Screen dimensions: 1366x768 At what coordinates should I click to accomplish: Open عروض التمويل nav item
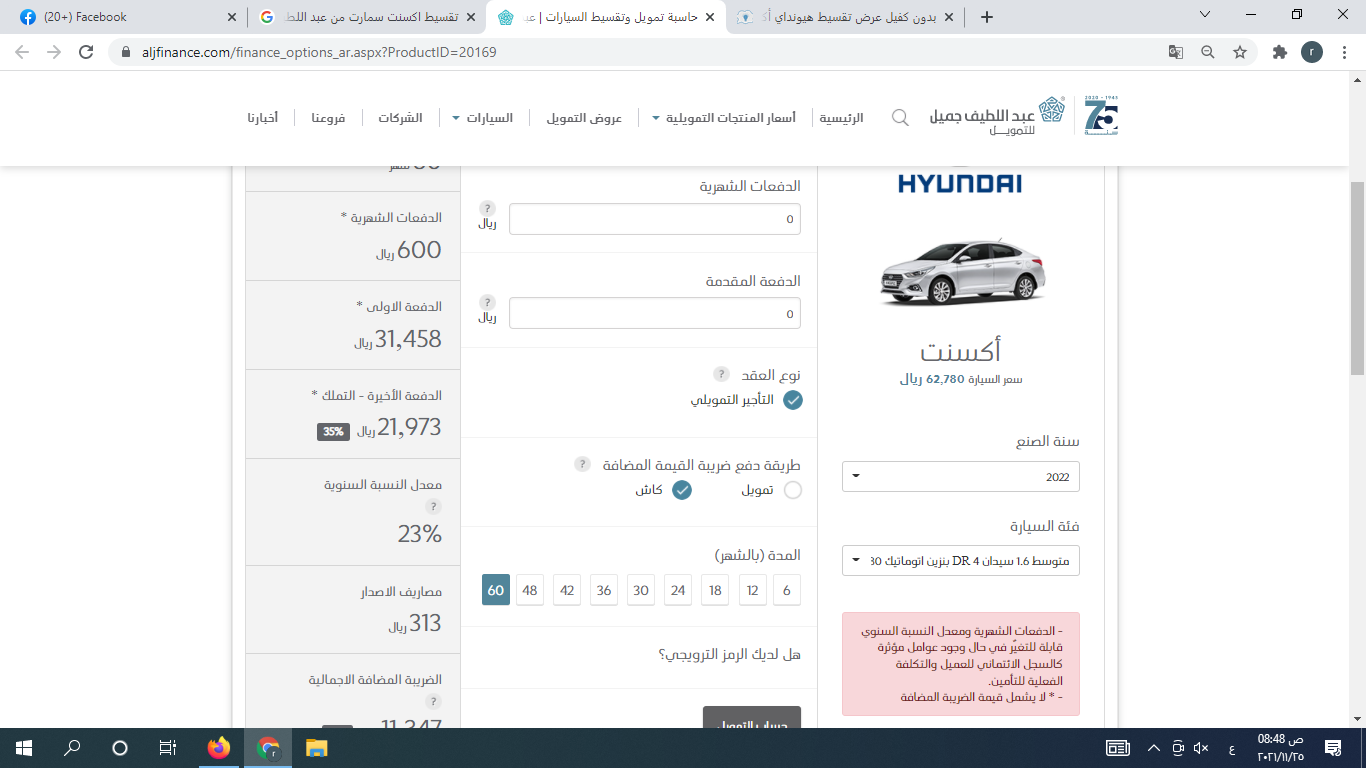click(584, 118)
